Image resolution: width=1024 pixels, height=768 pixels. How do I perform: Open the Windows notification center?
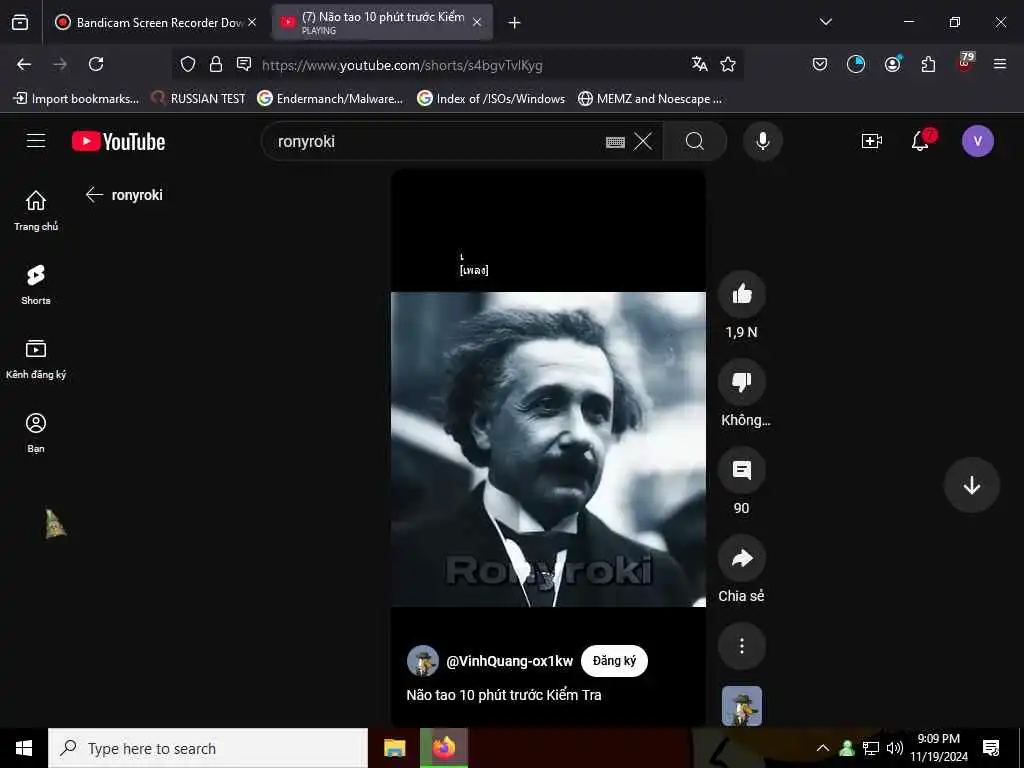tap(991, 748)
